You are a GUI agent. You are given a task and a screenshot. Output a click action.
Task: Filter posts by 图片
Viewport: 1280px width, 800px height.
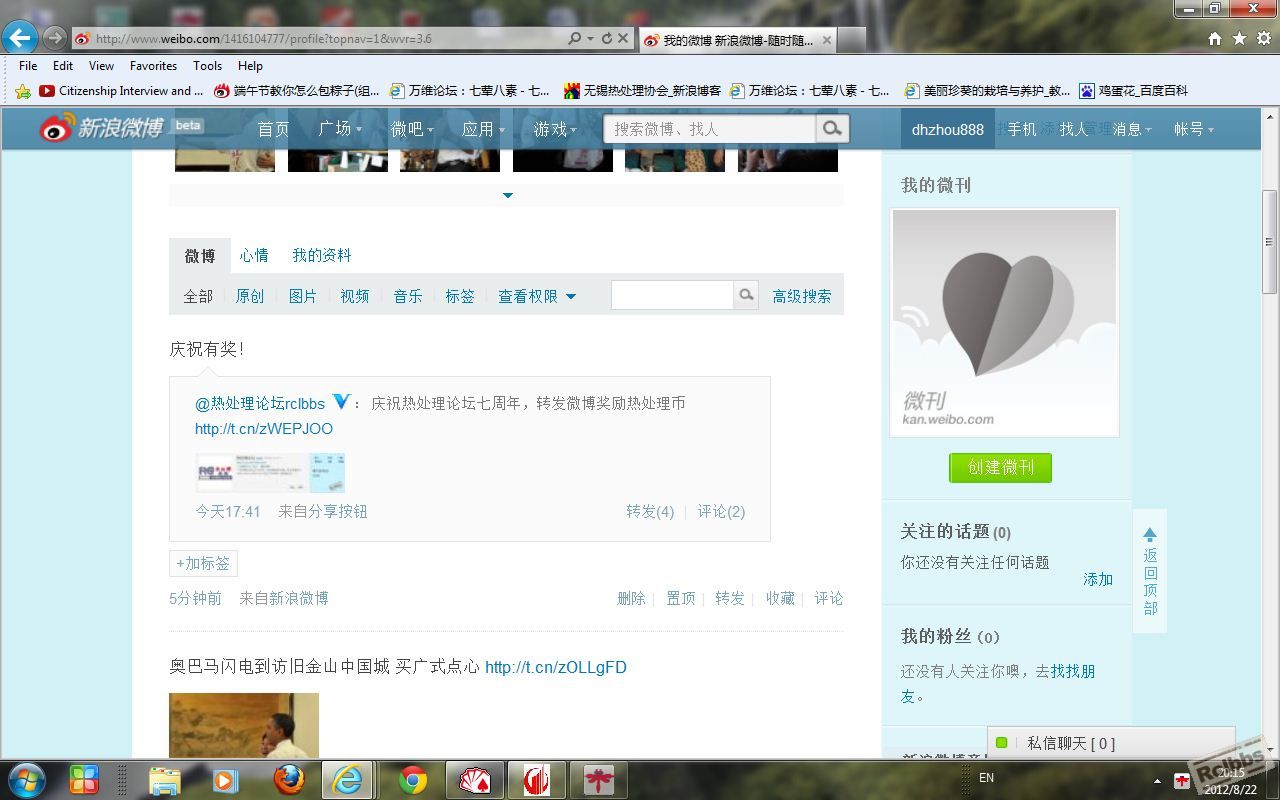(303, 296)
